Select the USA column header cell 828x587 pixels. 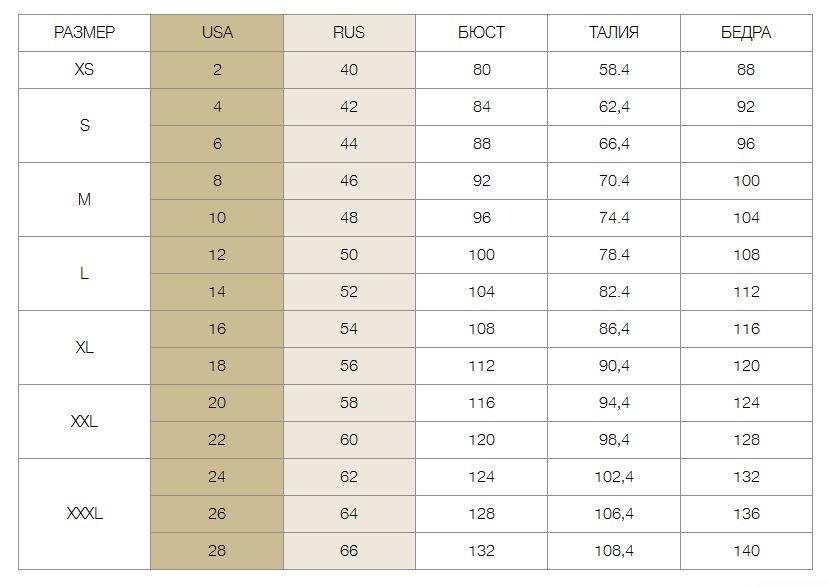point(217,32)
